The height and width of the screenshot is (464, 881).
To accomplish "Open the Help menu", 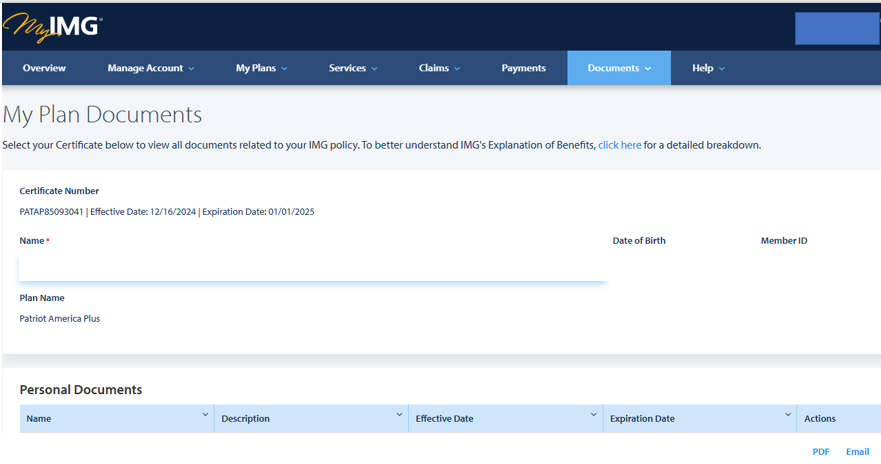I will click(x=708, y=68).
